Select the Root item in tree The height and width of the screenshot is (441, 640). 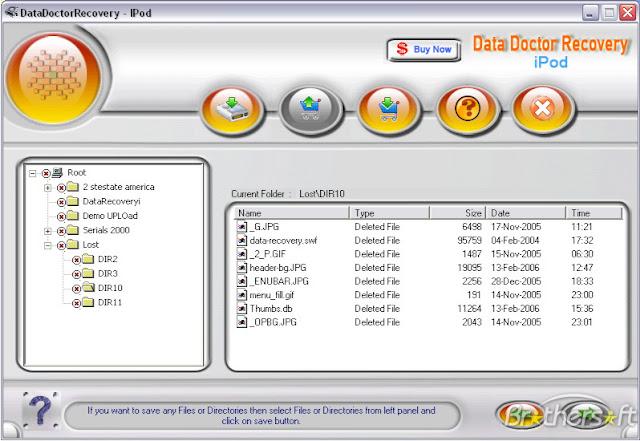pos(77,173)
